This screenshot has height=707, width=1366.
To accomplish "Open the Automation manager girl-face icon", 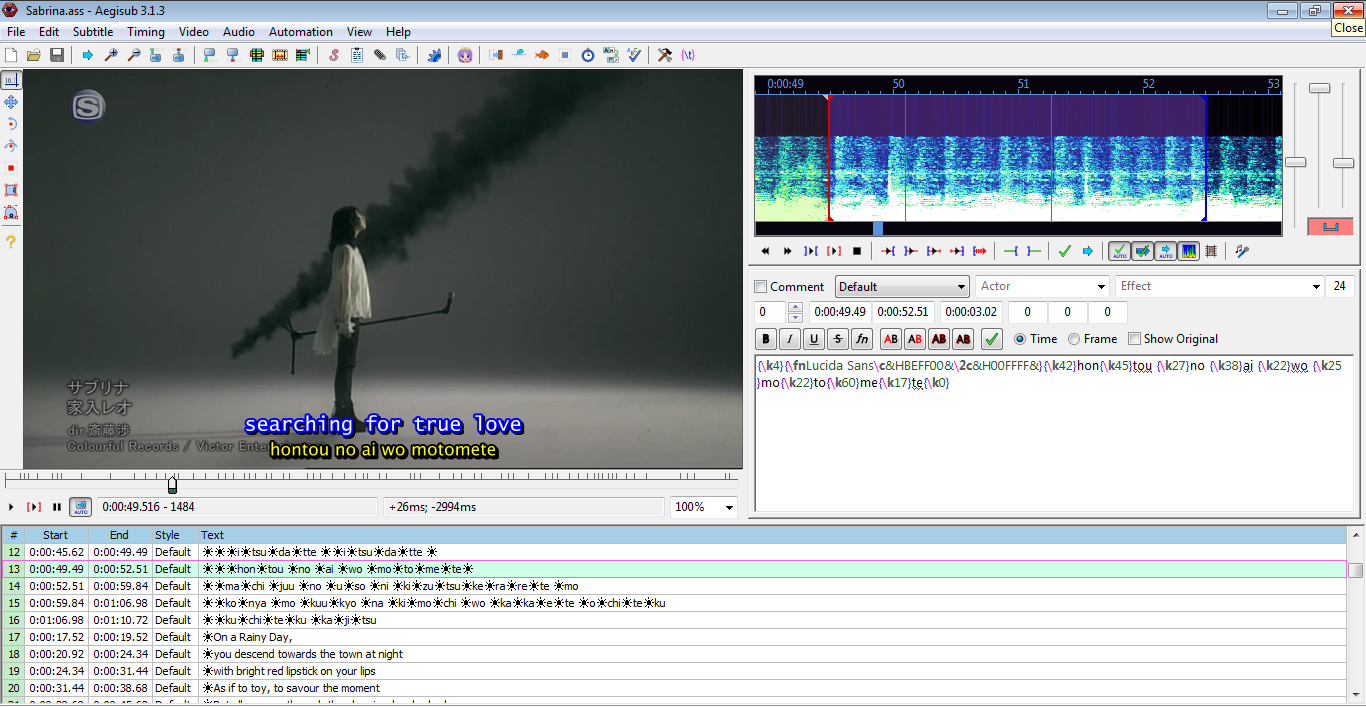I will tap(465, 55).
